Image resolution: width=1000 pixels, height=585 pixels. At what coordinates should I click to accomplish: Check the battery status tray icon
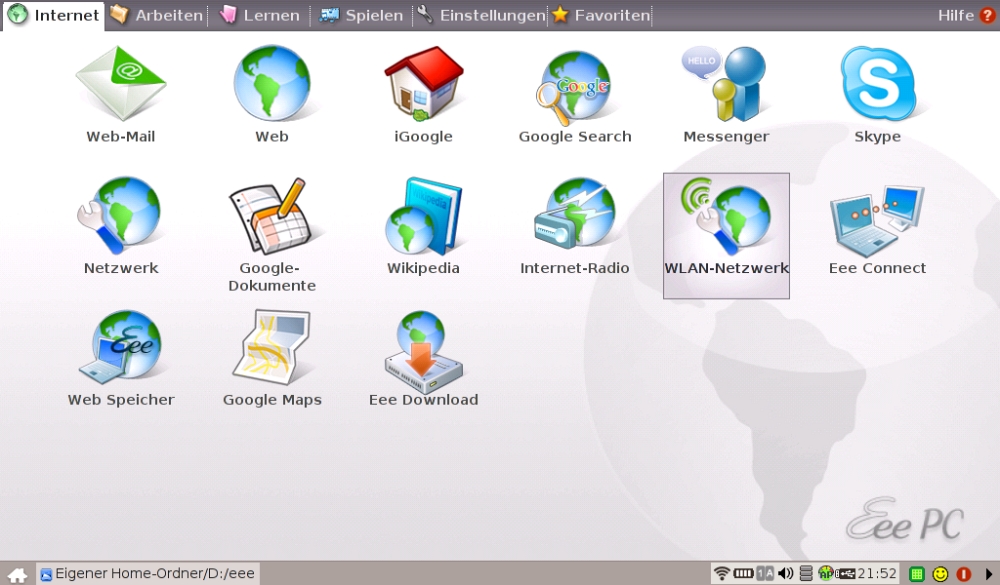click(744, 574)
